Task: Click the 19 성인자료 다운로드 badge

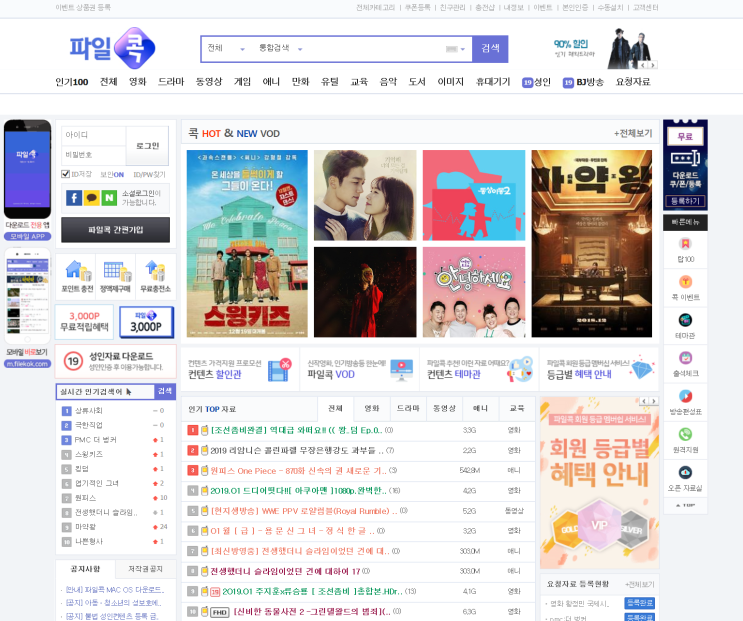Action: point(73,361)
